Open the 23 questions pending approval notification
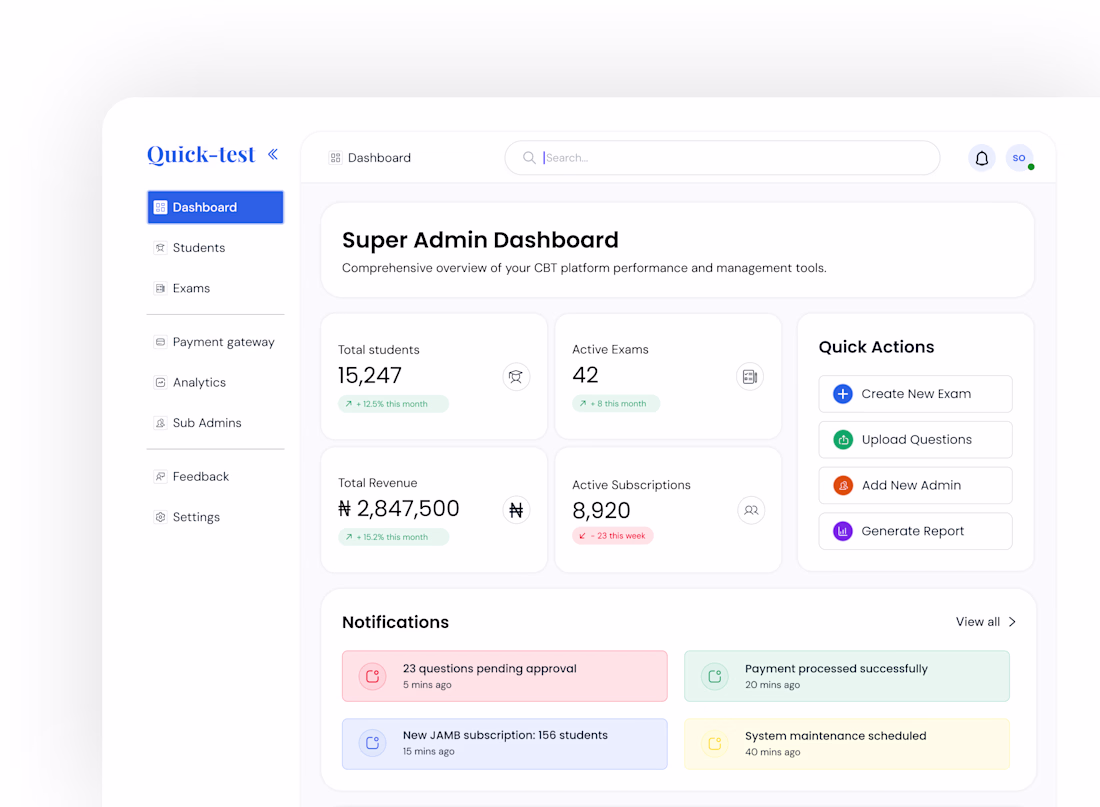 pos(504,676)
